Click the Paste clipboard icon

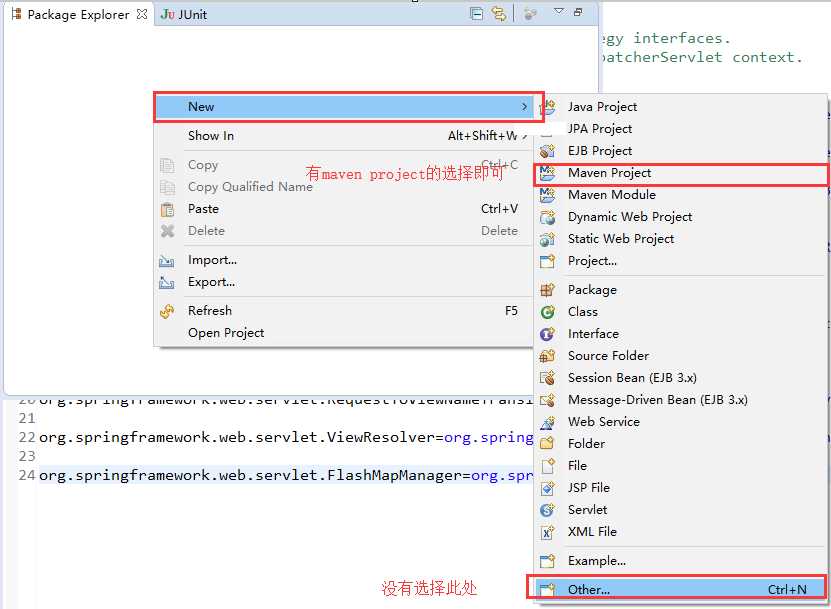(x=167, y=210)
